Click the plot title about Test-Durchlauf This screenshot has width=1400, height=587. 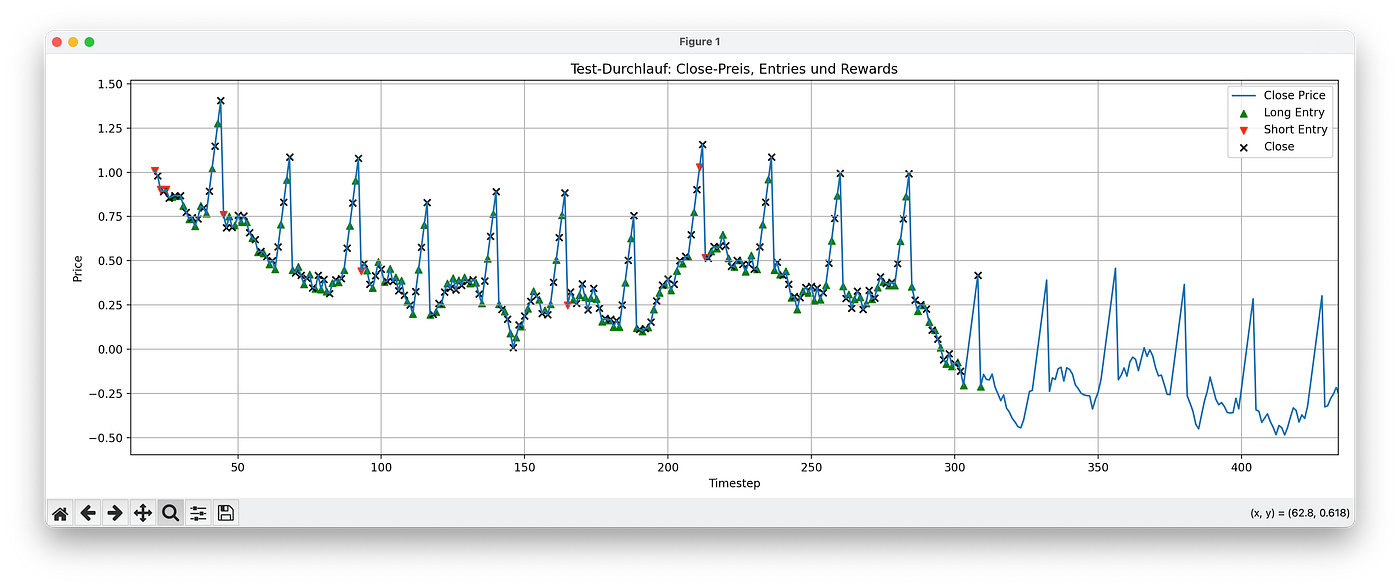735,69
